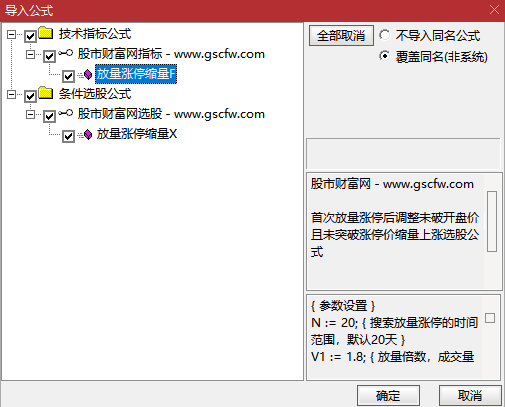Collapse the 技术指标公式 tree node
Screen dimensions: 505x407
point(11,34)
